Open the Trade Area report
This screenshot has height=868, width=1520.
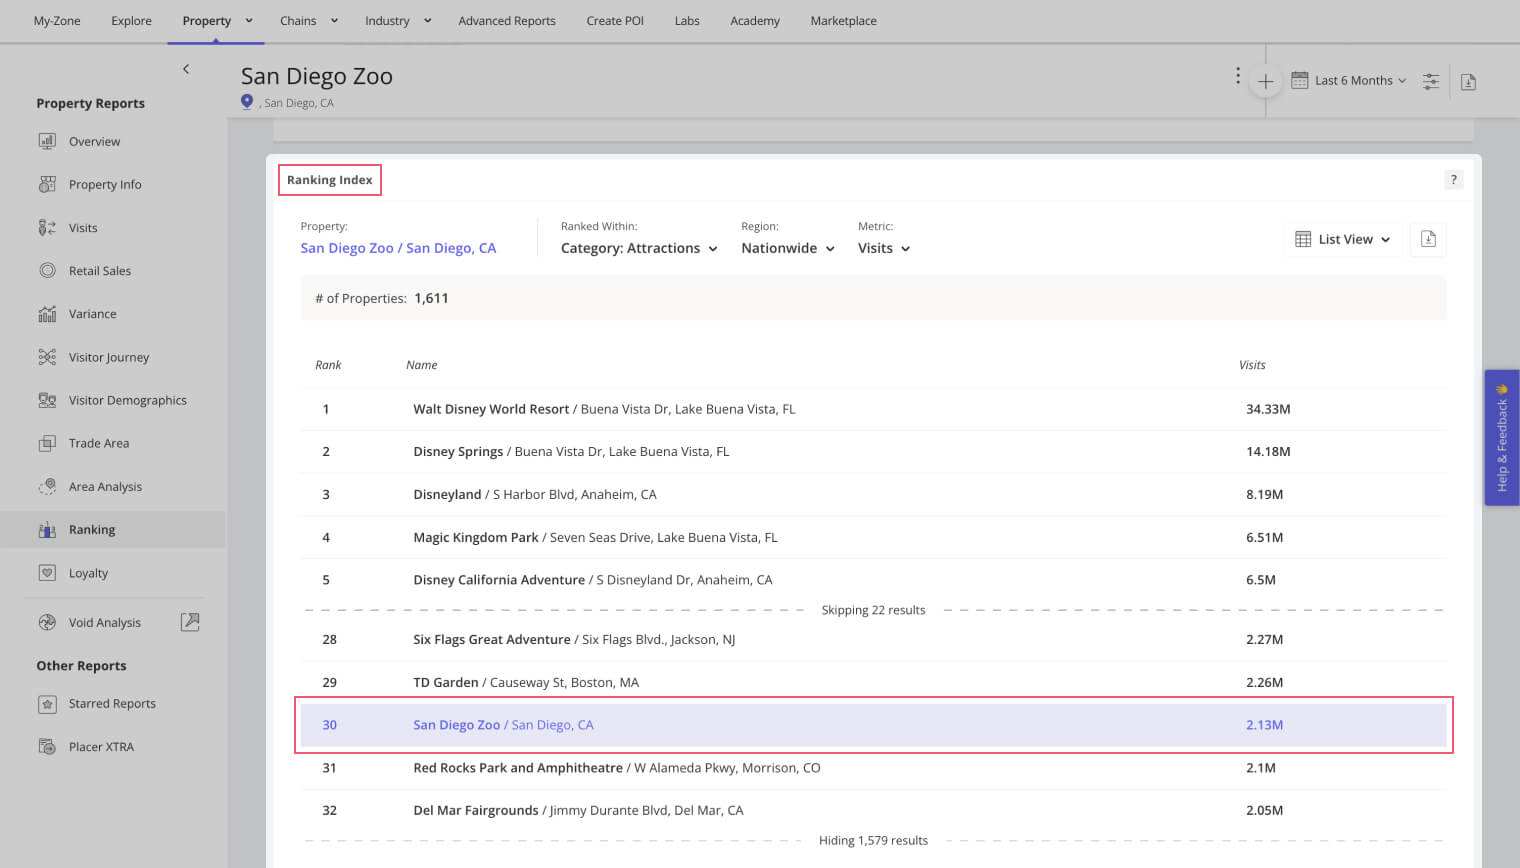pos(99,443)
